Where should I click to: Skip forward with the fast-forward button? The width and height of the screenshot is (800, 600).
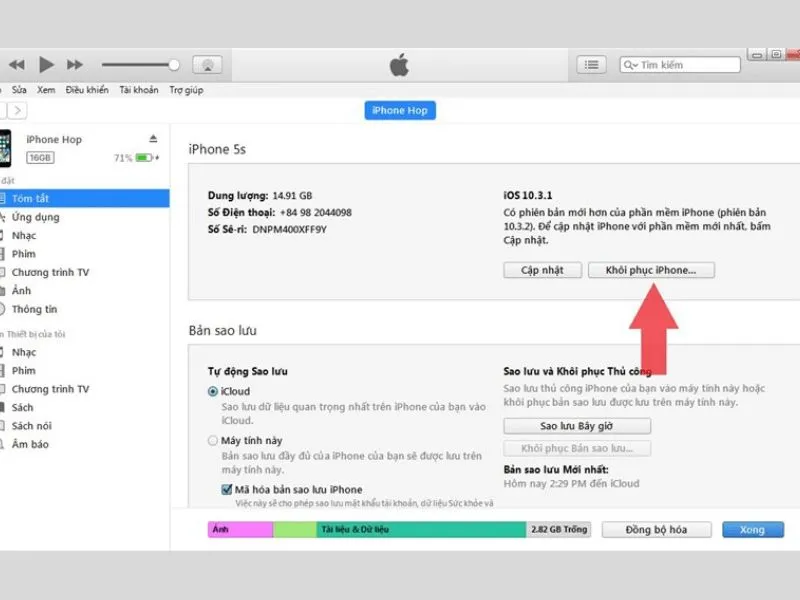coord(74,65)
